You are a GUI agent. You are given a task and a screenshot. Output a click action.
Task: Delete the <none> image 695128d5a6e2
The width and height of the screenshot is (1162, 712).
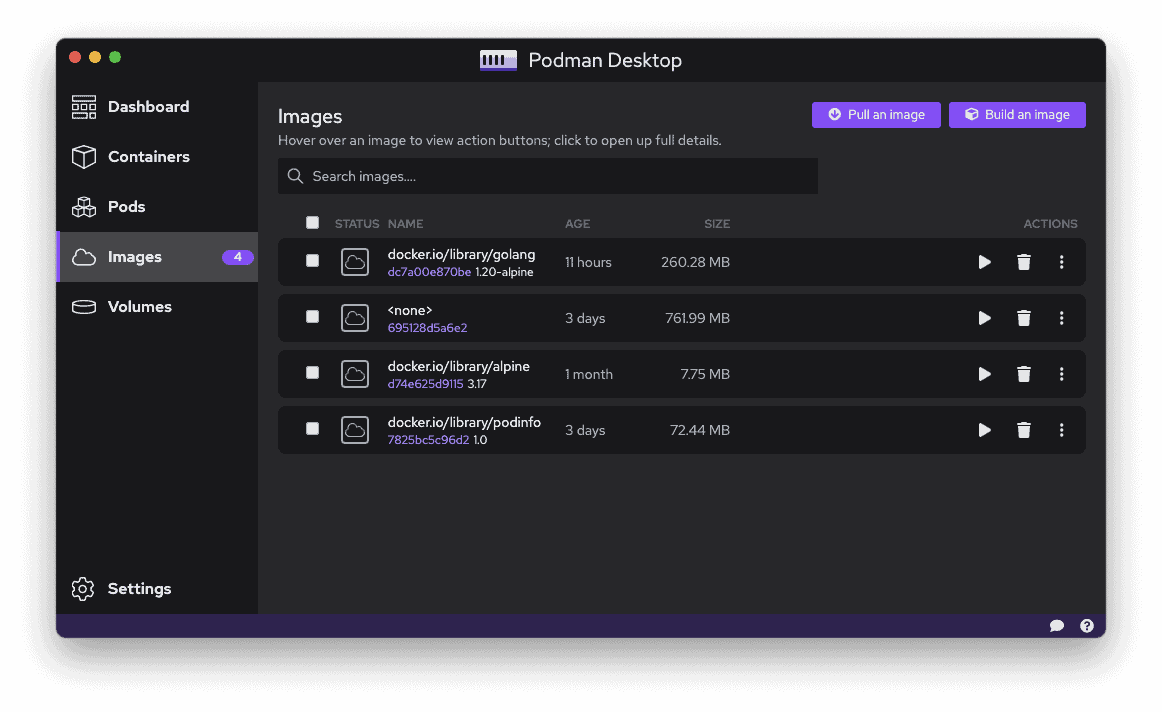pos(1023,318)
